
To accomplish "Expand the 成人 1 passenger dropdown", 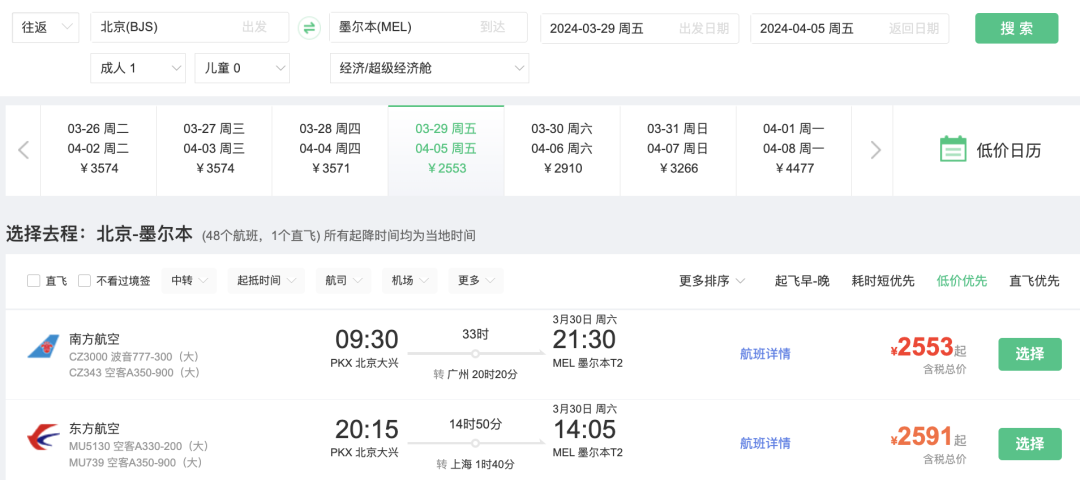I will pyautogui.click(x=138, y=68).
